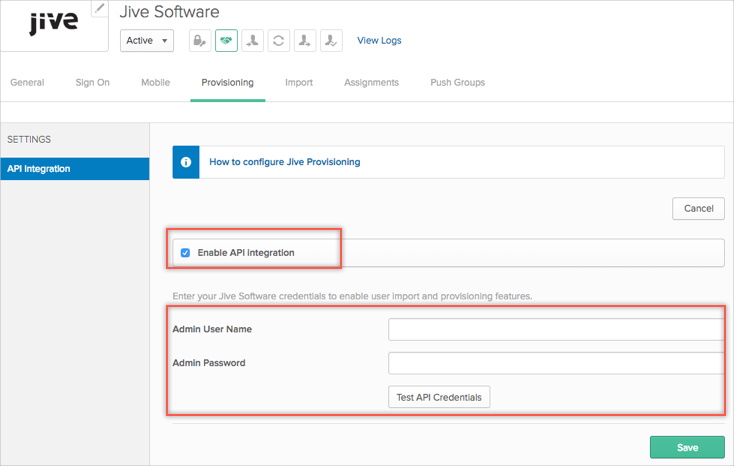
Task: Cancel the API integration edits
Action: [x=698, y=208]
